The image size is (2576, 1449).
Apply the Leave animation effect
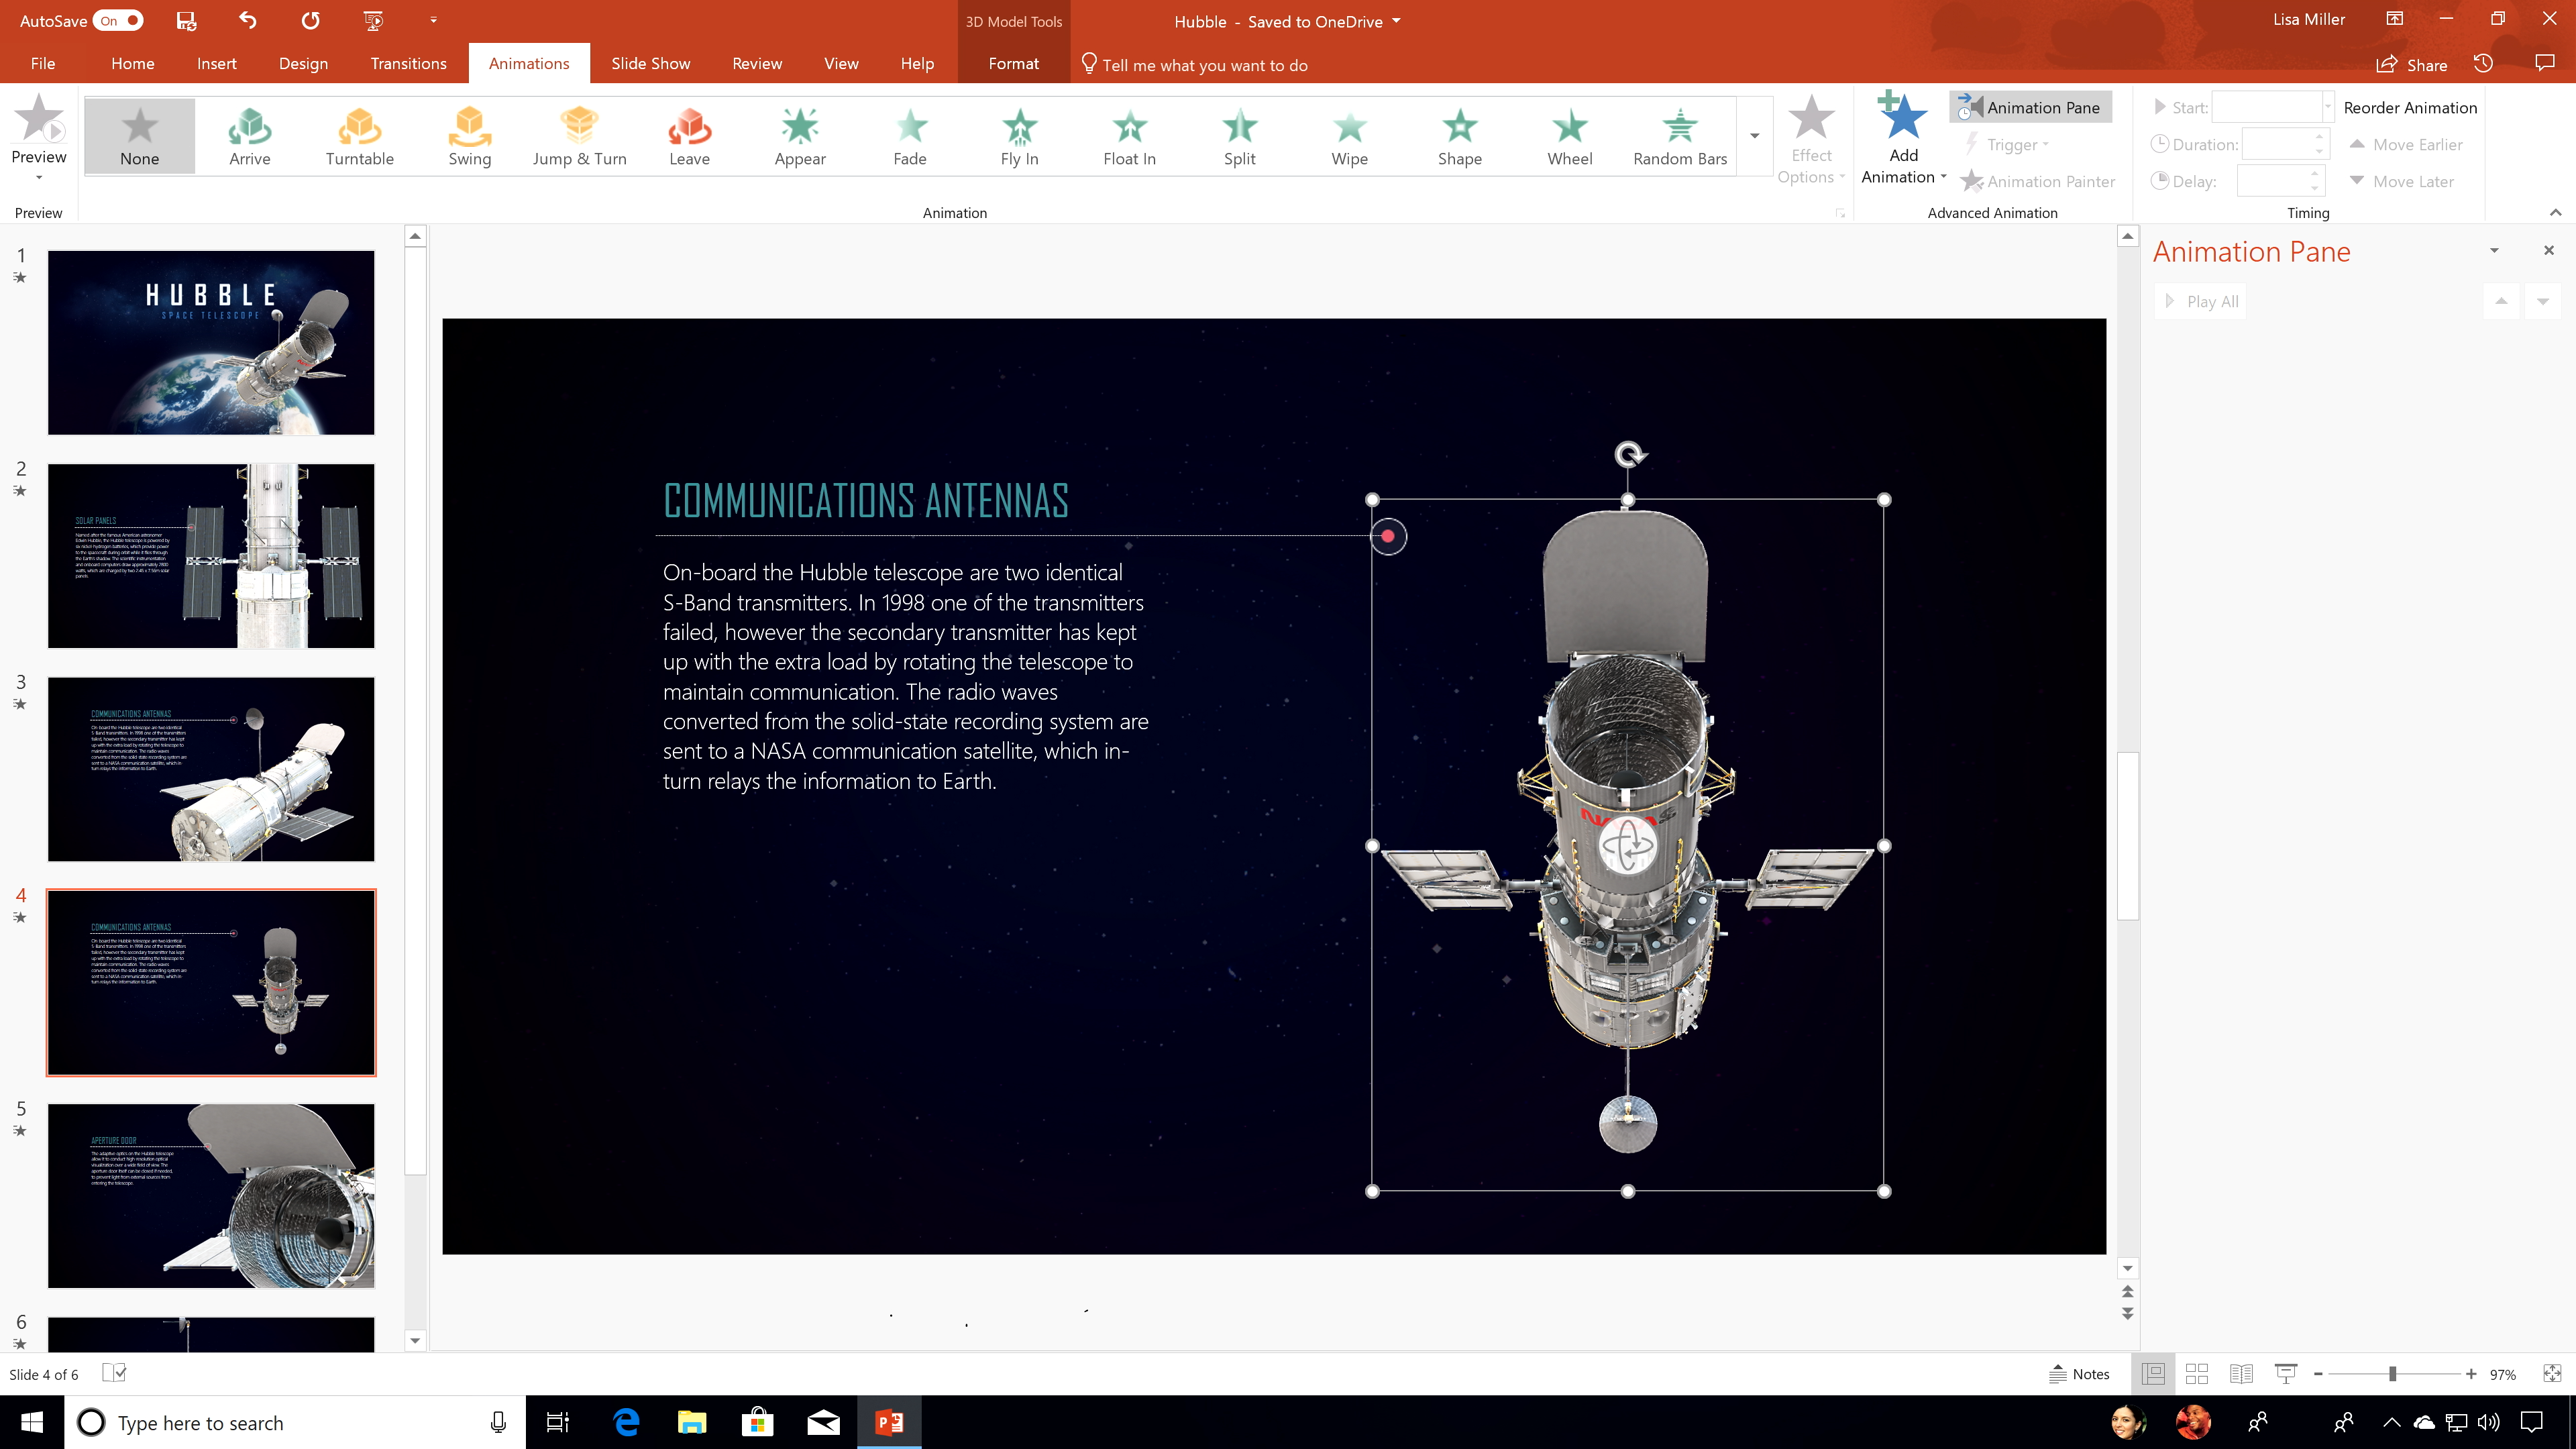coord(689,136)
